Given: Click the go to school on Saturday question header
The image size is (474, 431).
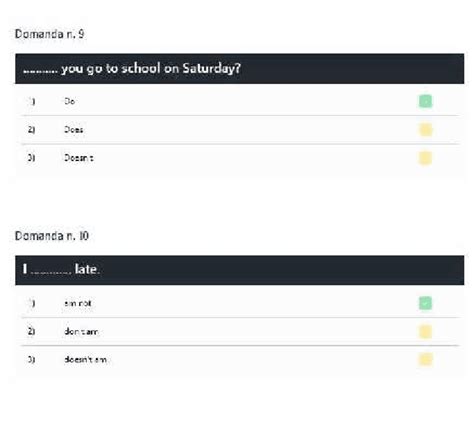Looking at the screenshot, I should coord(239,69).
